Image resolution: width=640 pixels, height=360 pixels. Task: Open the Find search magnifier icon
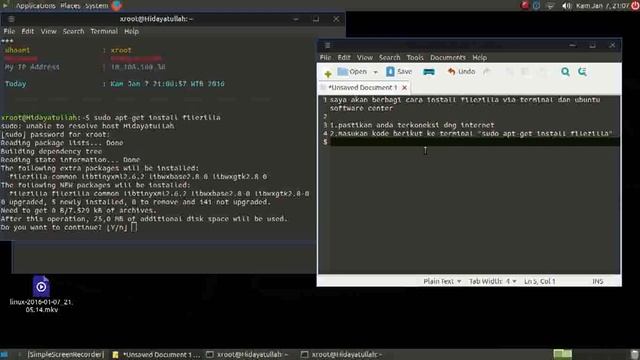(x=565, y=72)
